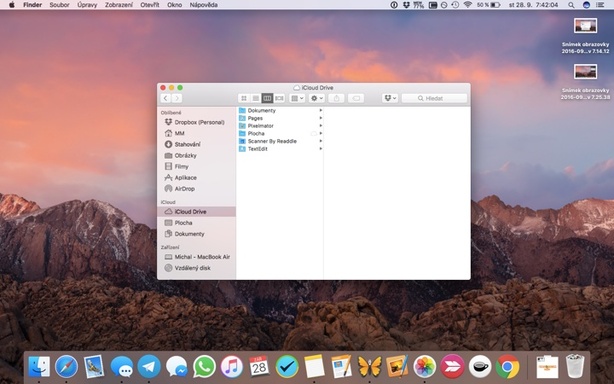Open Time Machine menu bar icon
The image size is (614, 384).
tap(455, 5)
